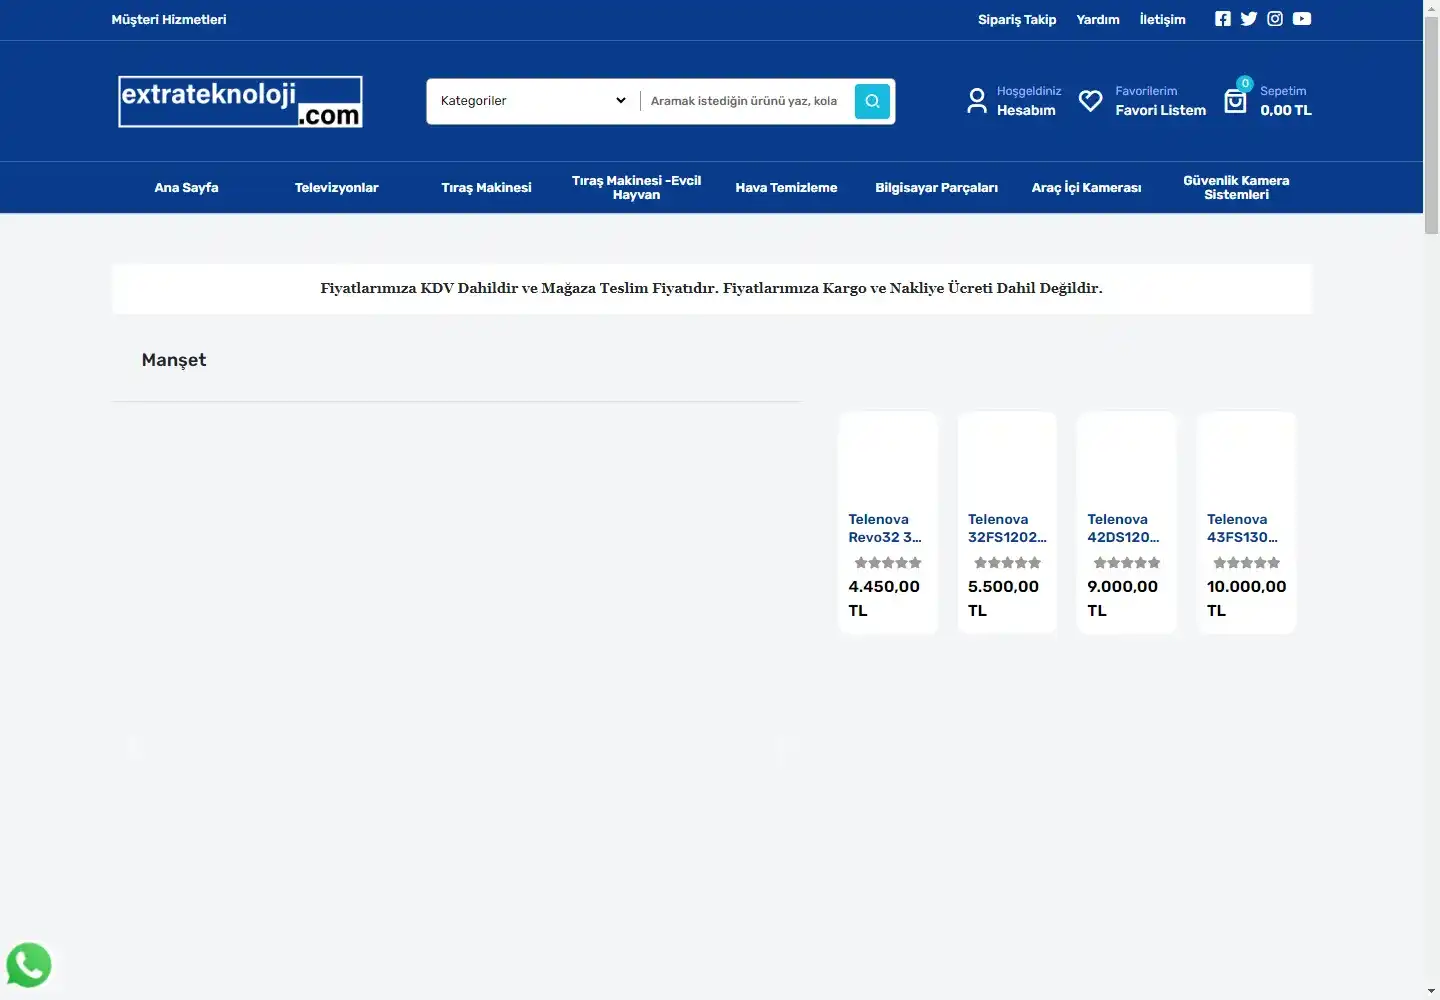
Task: Click star rating of Telenova Revo32
Action: [x=888, y=563]
